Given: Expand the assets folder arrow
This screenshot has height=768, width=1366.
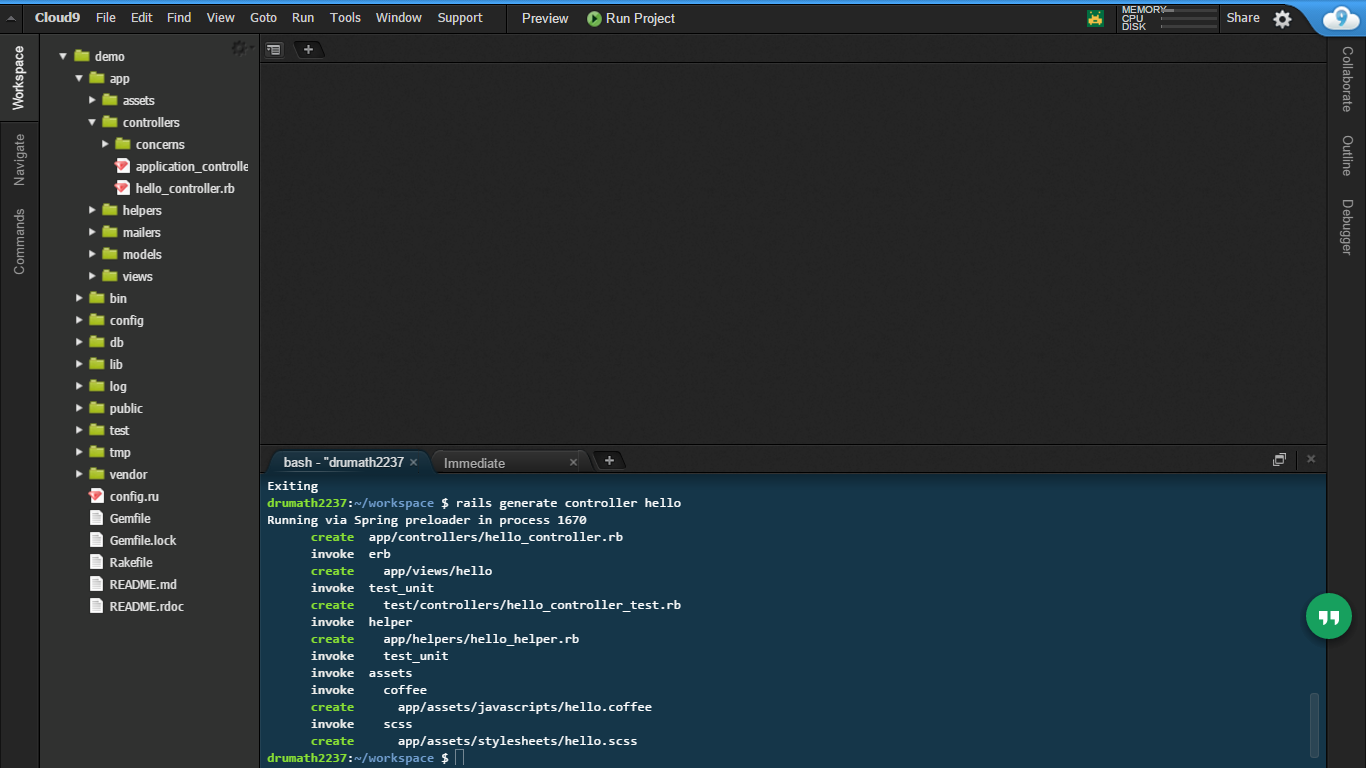Looking at the screenshot, I should pyautogui.click(x=92, y=100).
